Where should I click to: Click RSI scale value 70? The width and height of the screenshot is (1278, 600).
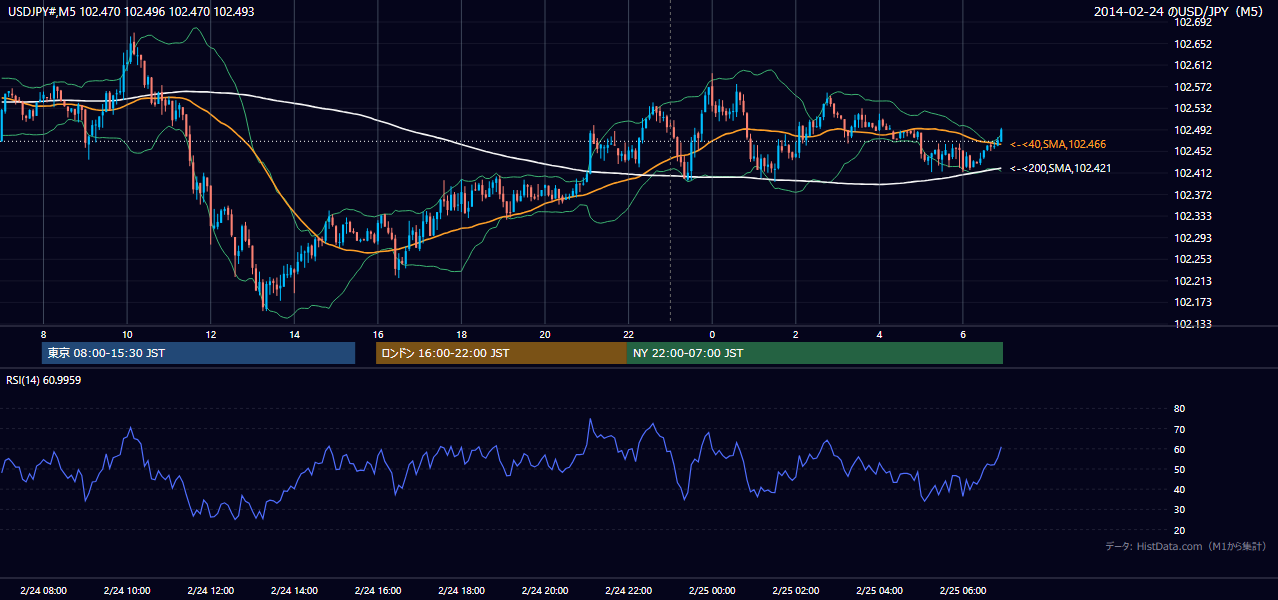pyautogui.click(x=1179, y=429)
